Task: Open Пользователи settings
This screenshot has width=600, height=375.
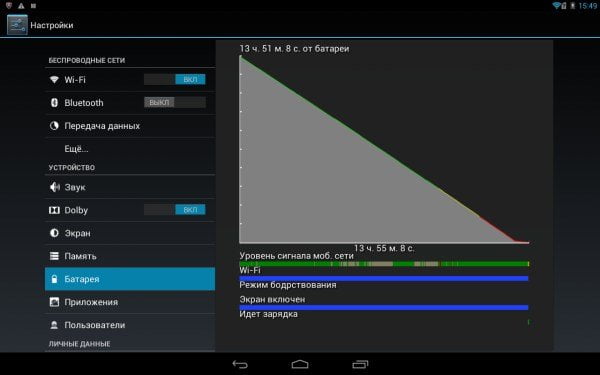Action: click(x=130, y=325)
